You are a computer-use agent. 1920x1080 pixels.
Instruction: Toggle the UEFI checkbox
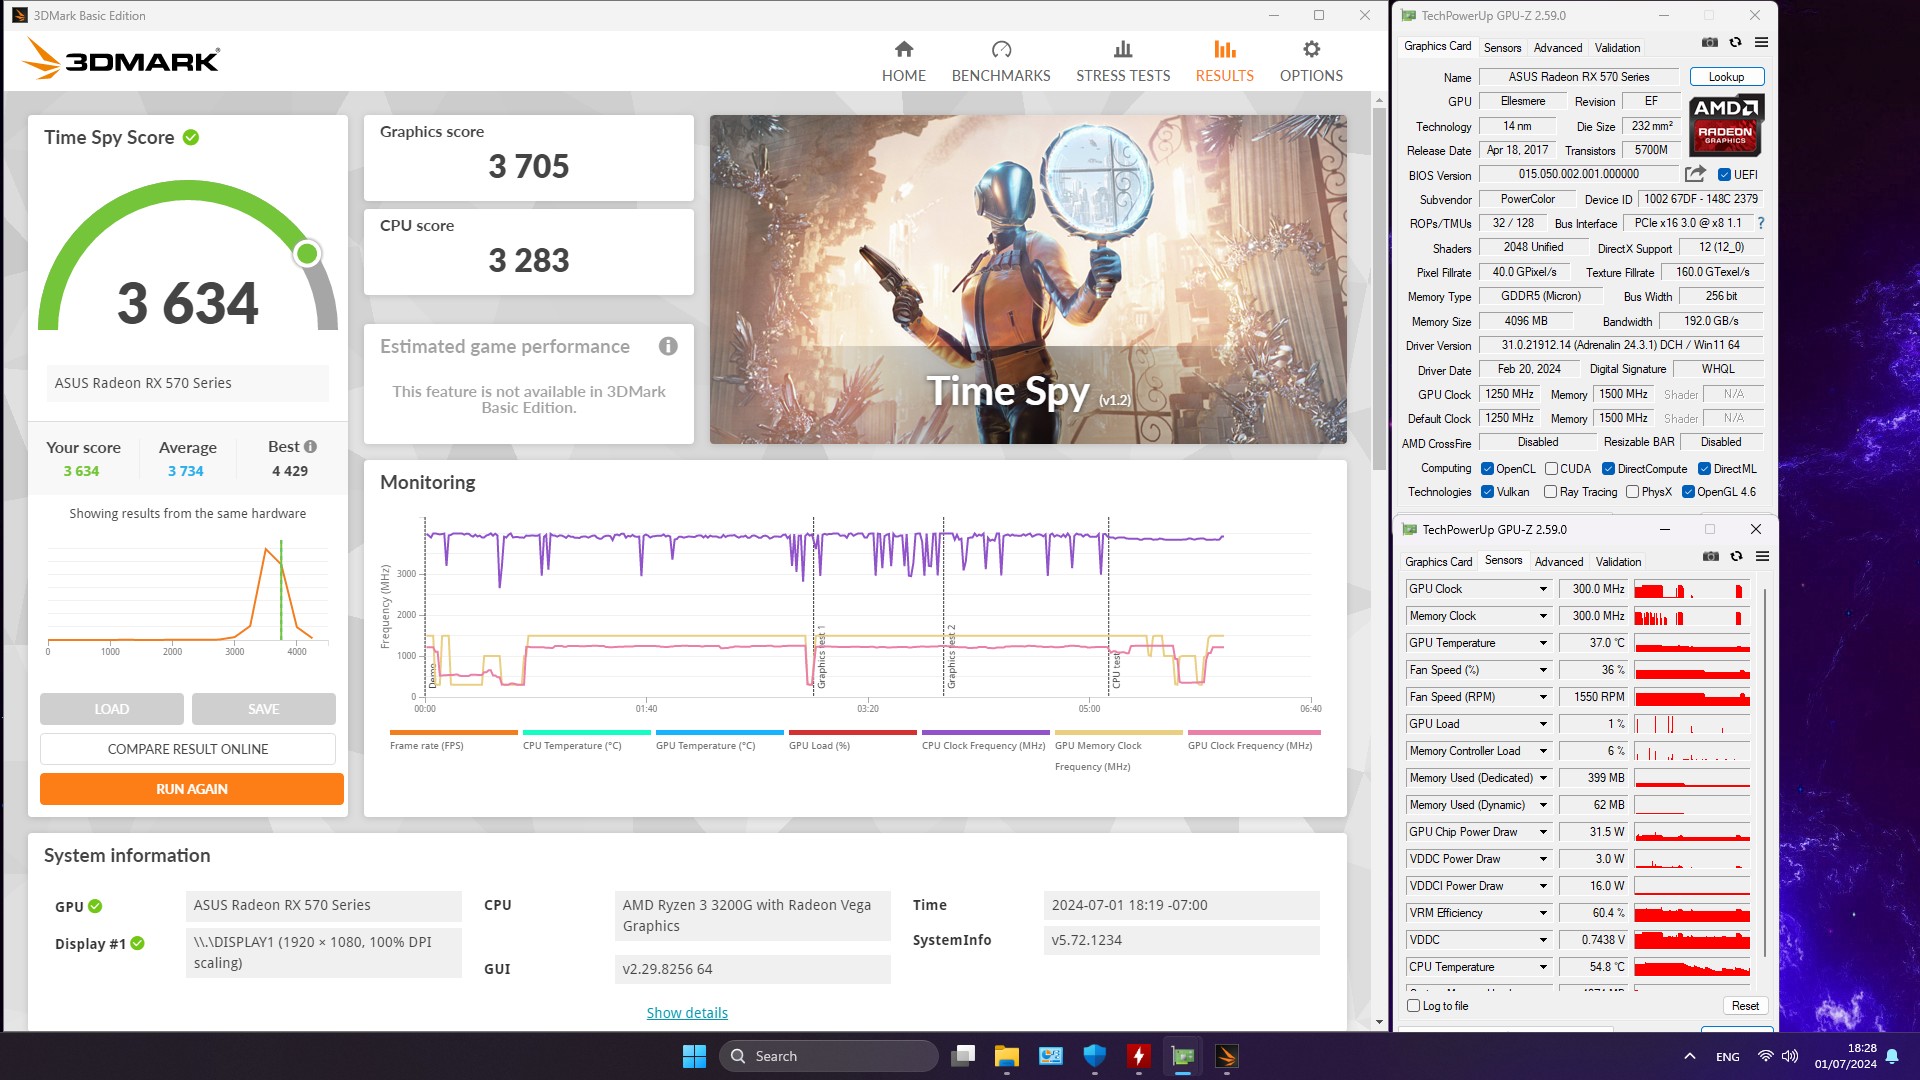(x=1724, y=175)
